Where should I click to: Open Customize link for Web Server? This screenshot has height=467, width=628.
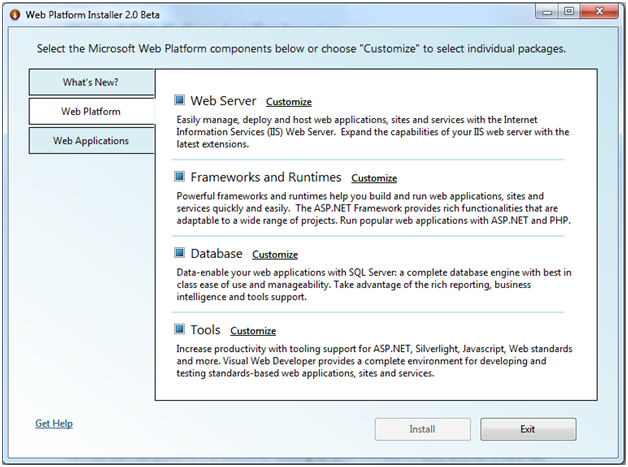point(289,102)
